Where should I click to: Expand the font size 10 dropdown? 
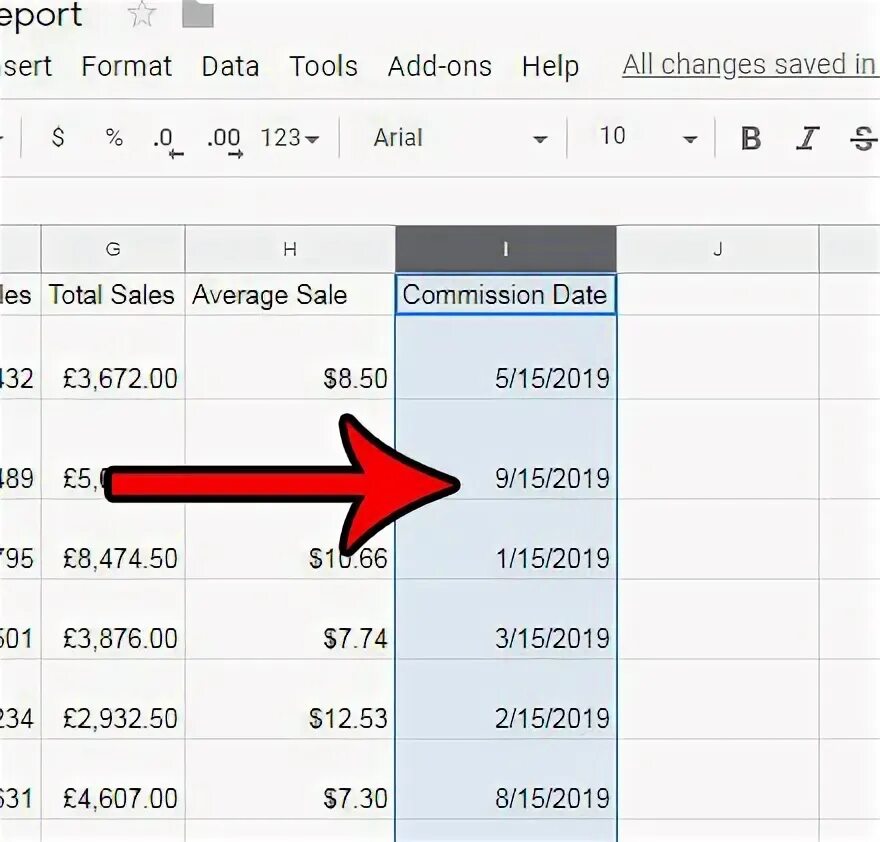coord(647,138)
